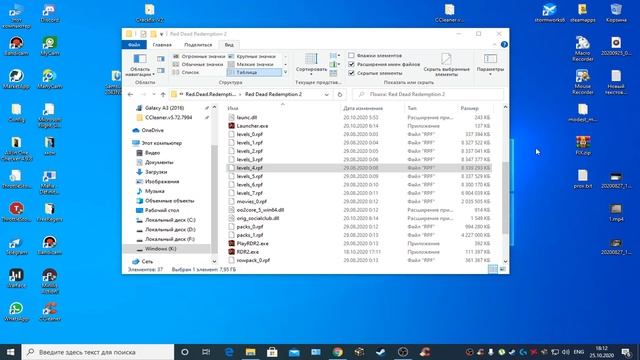Open recent locations dropdown arrow

coord(153,94)
